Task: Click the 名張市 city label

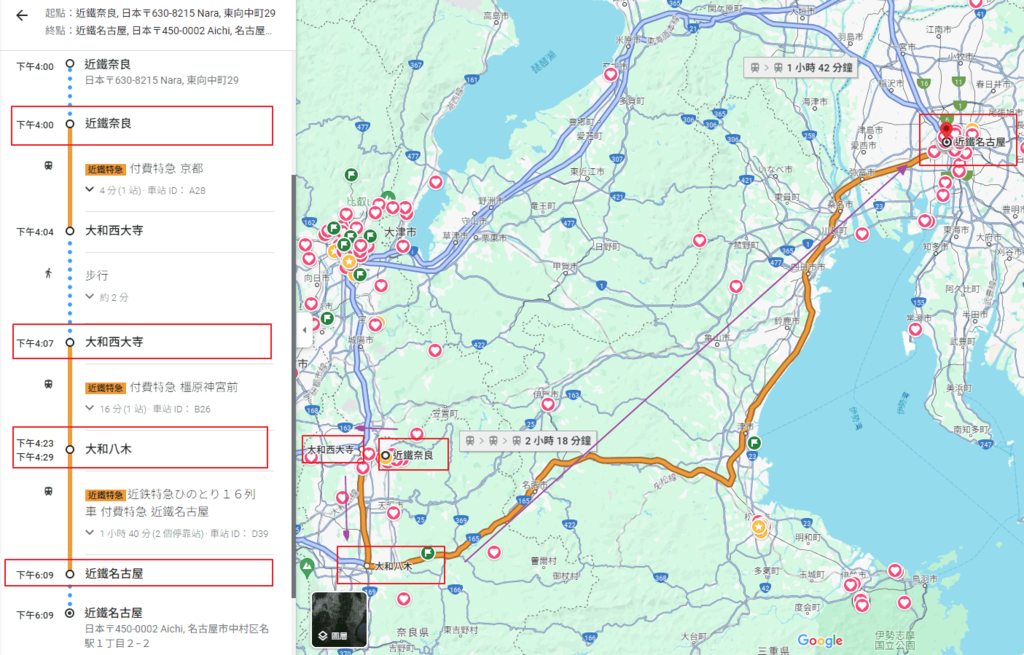Action: point(534,485)
